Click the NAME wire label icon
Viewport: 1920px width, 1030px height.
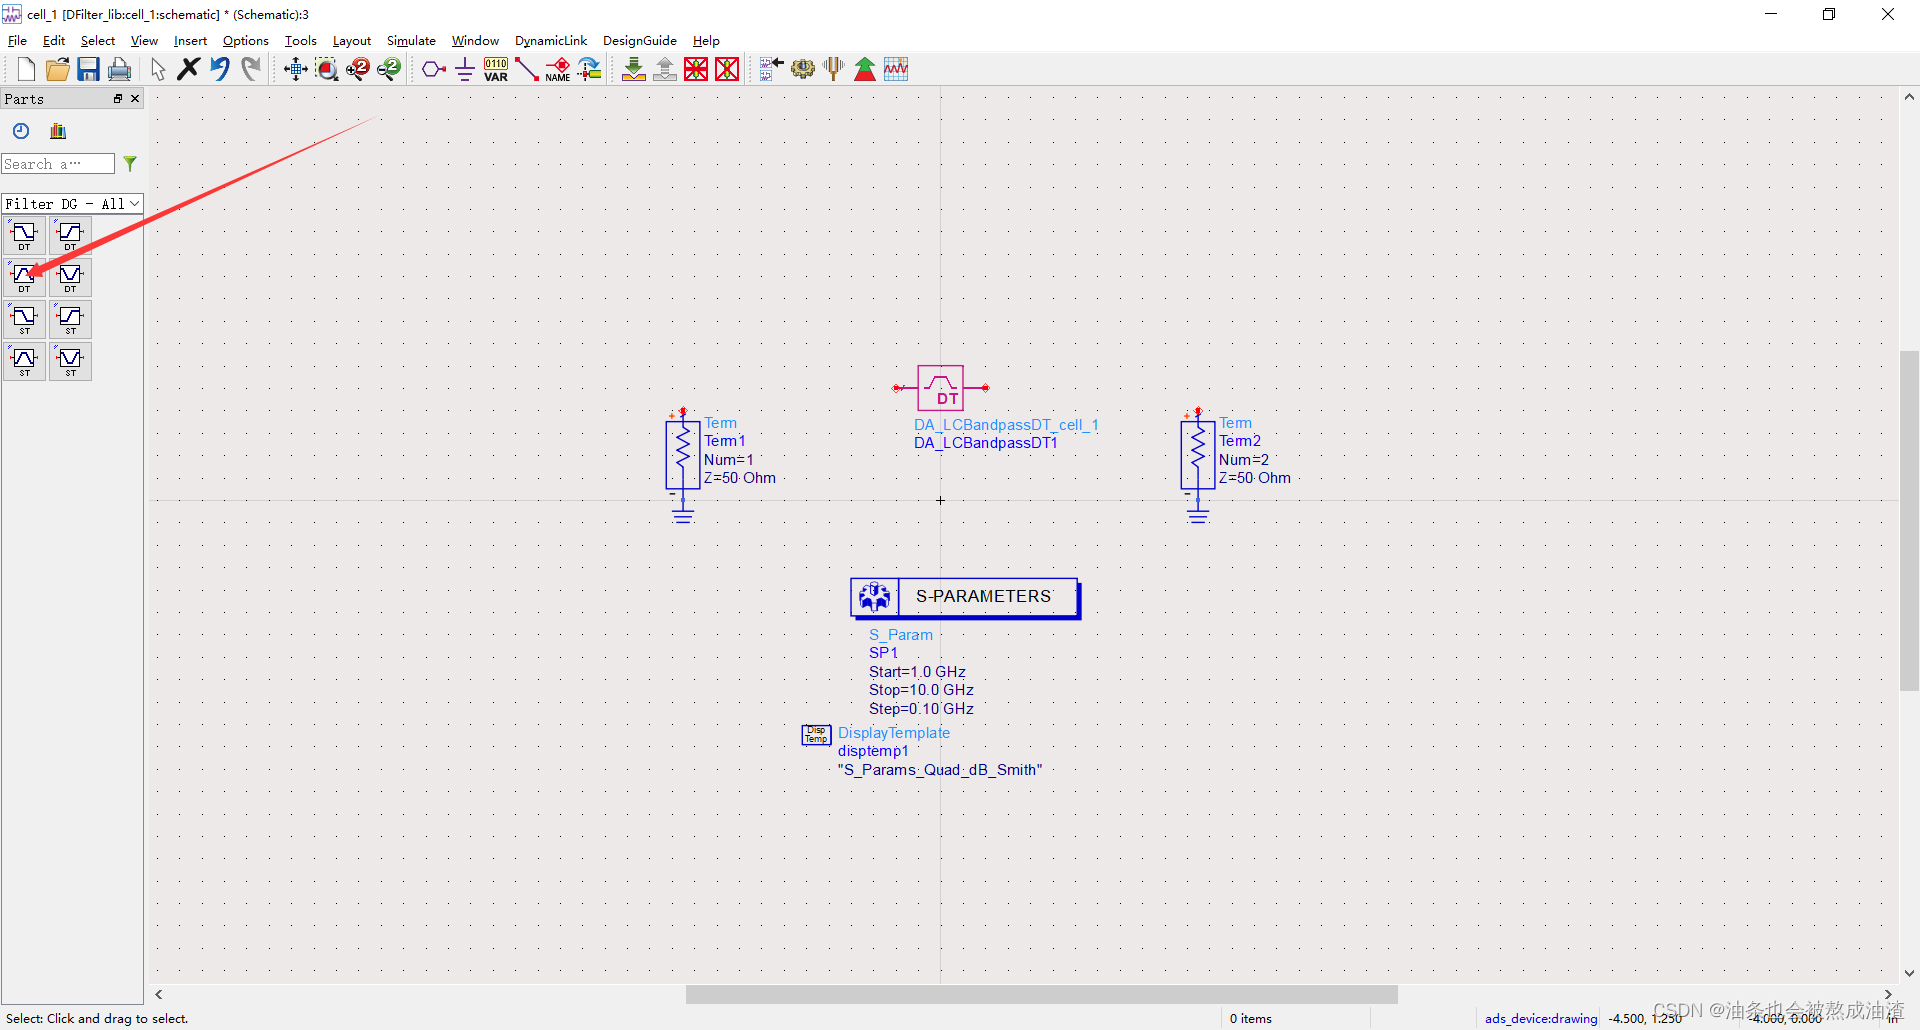(x=558, y=69)
